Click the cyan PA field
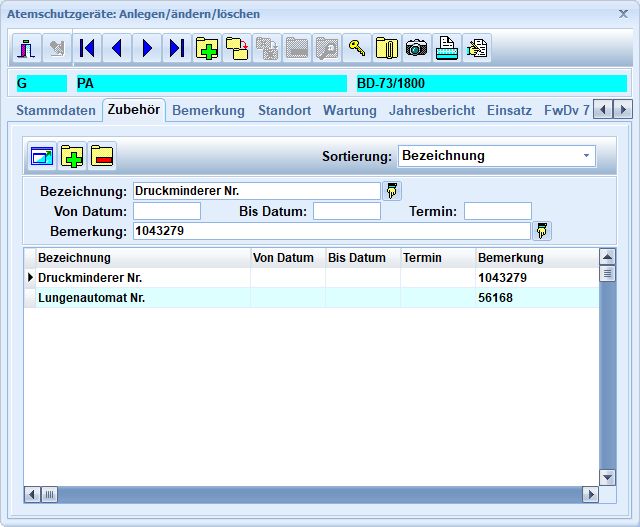This screenshot has width=640, height=527. point(211,83)
